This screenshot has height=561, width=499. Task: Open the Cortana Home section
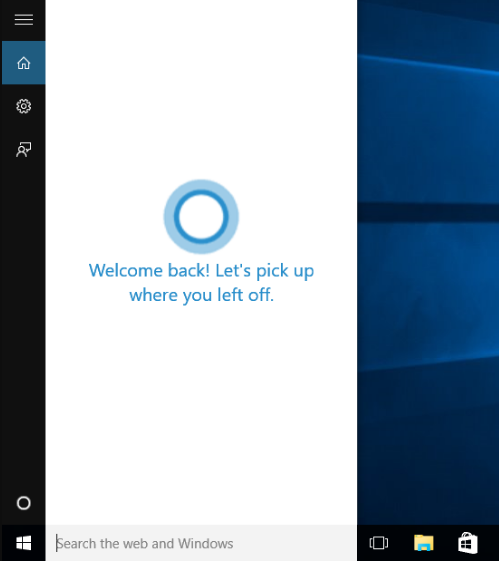pyautogui.click(x=24, y=63)
